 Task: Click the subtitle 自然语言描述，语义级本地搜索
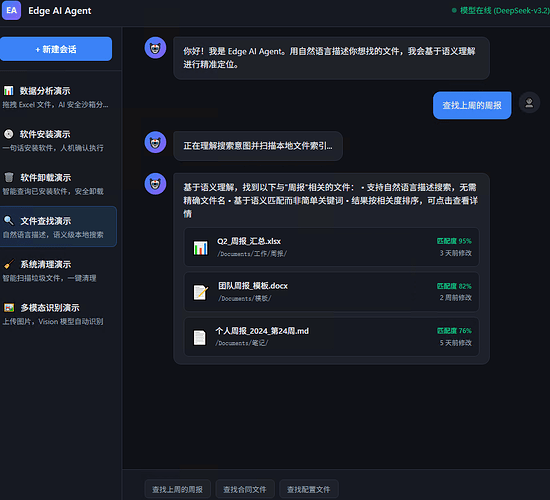[x=53, y=235]
